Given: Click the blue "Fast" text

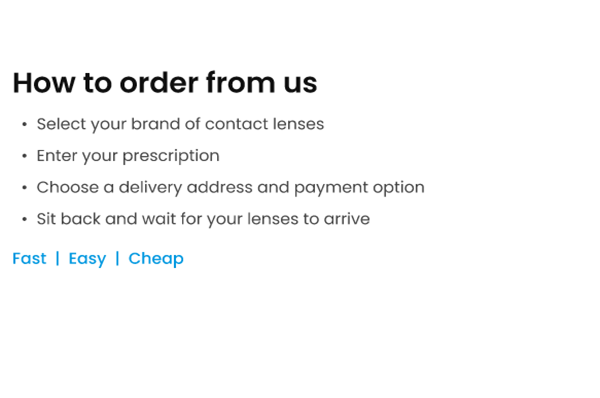Looking at the screenshot, I should point(29,258).
